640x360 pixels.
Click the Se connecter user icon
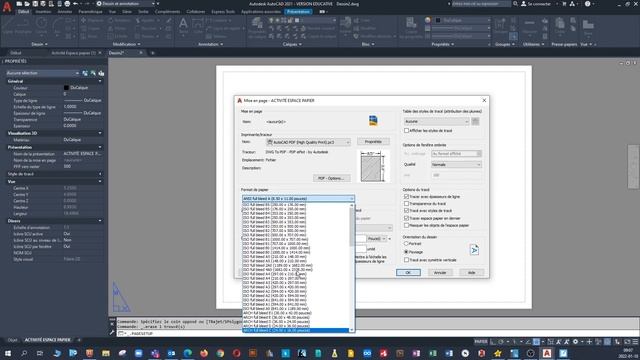[x=523, y=4]
